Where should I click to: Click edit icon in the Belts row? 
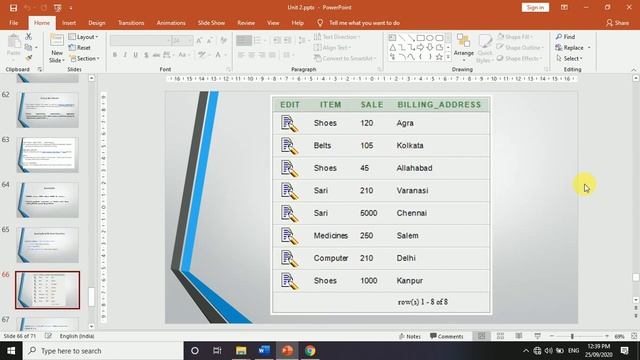289,146
